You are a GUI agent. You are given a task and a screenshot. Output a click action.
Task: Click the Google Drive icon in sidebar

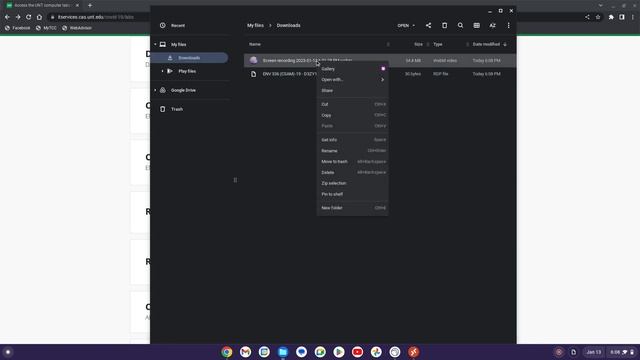[162, 90]
